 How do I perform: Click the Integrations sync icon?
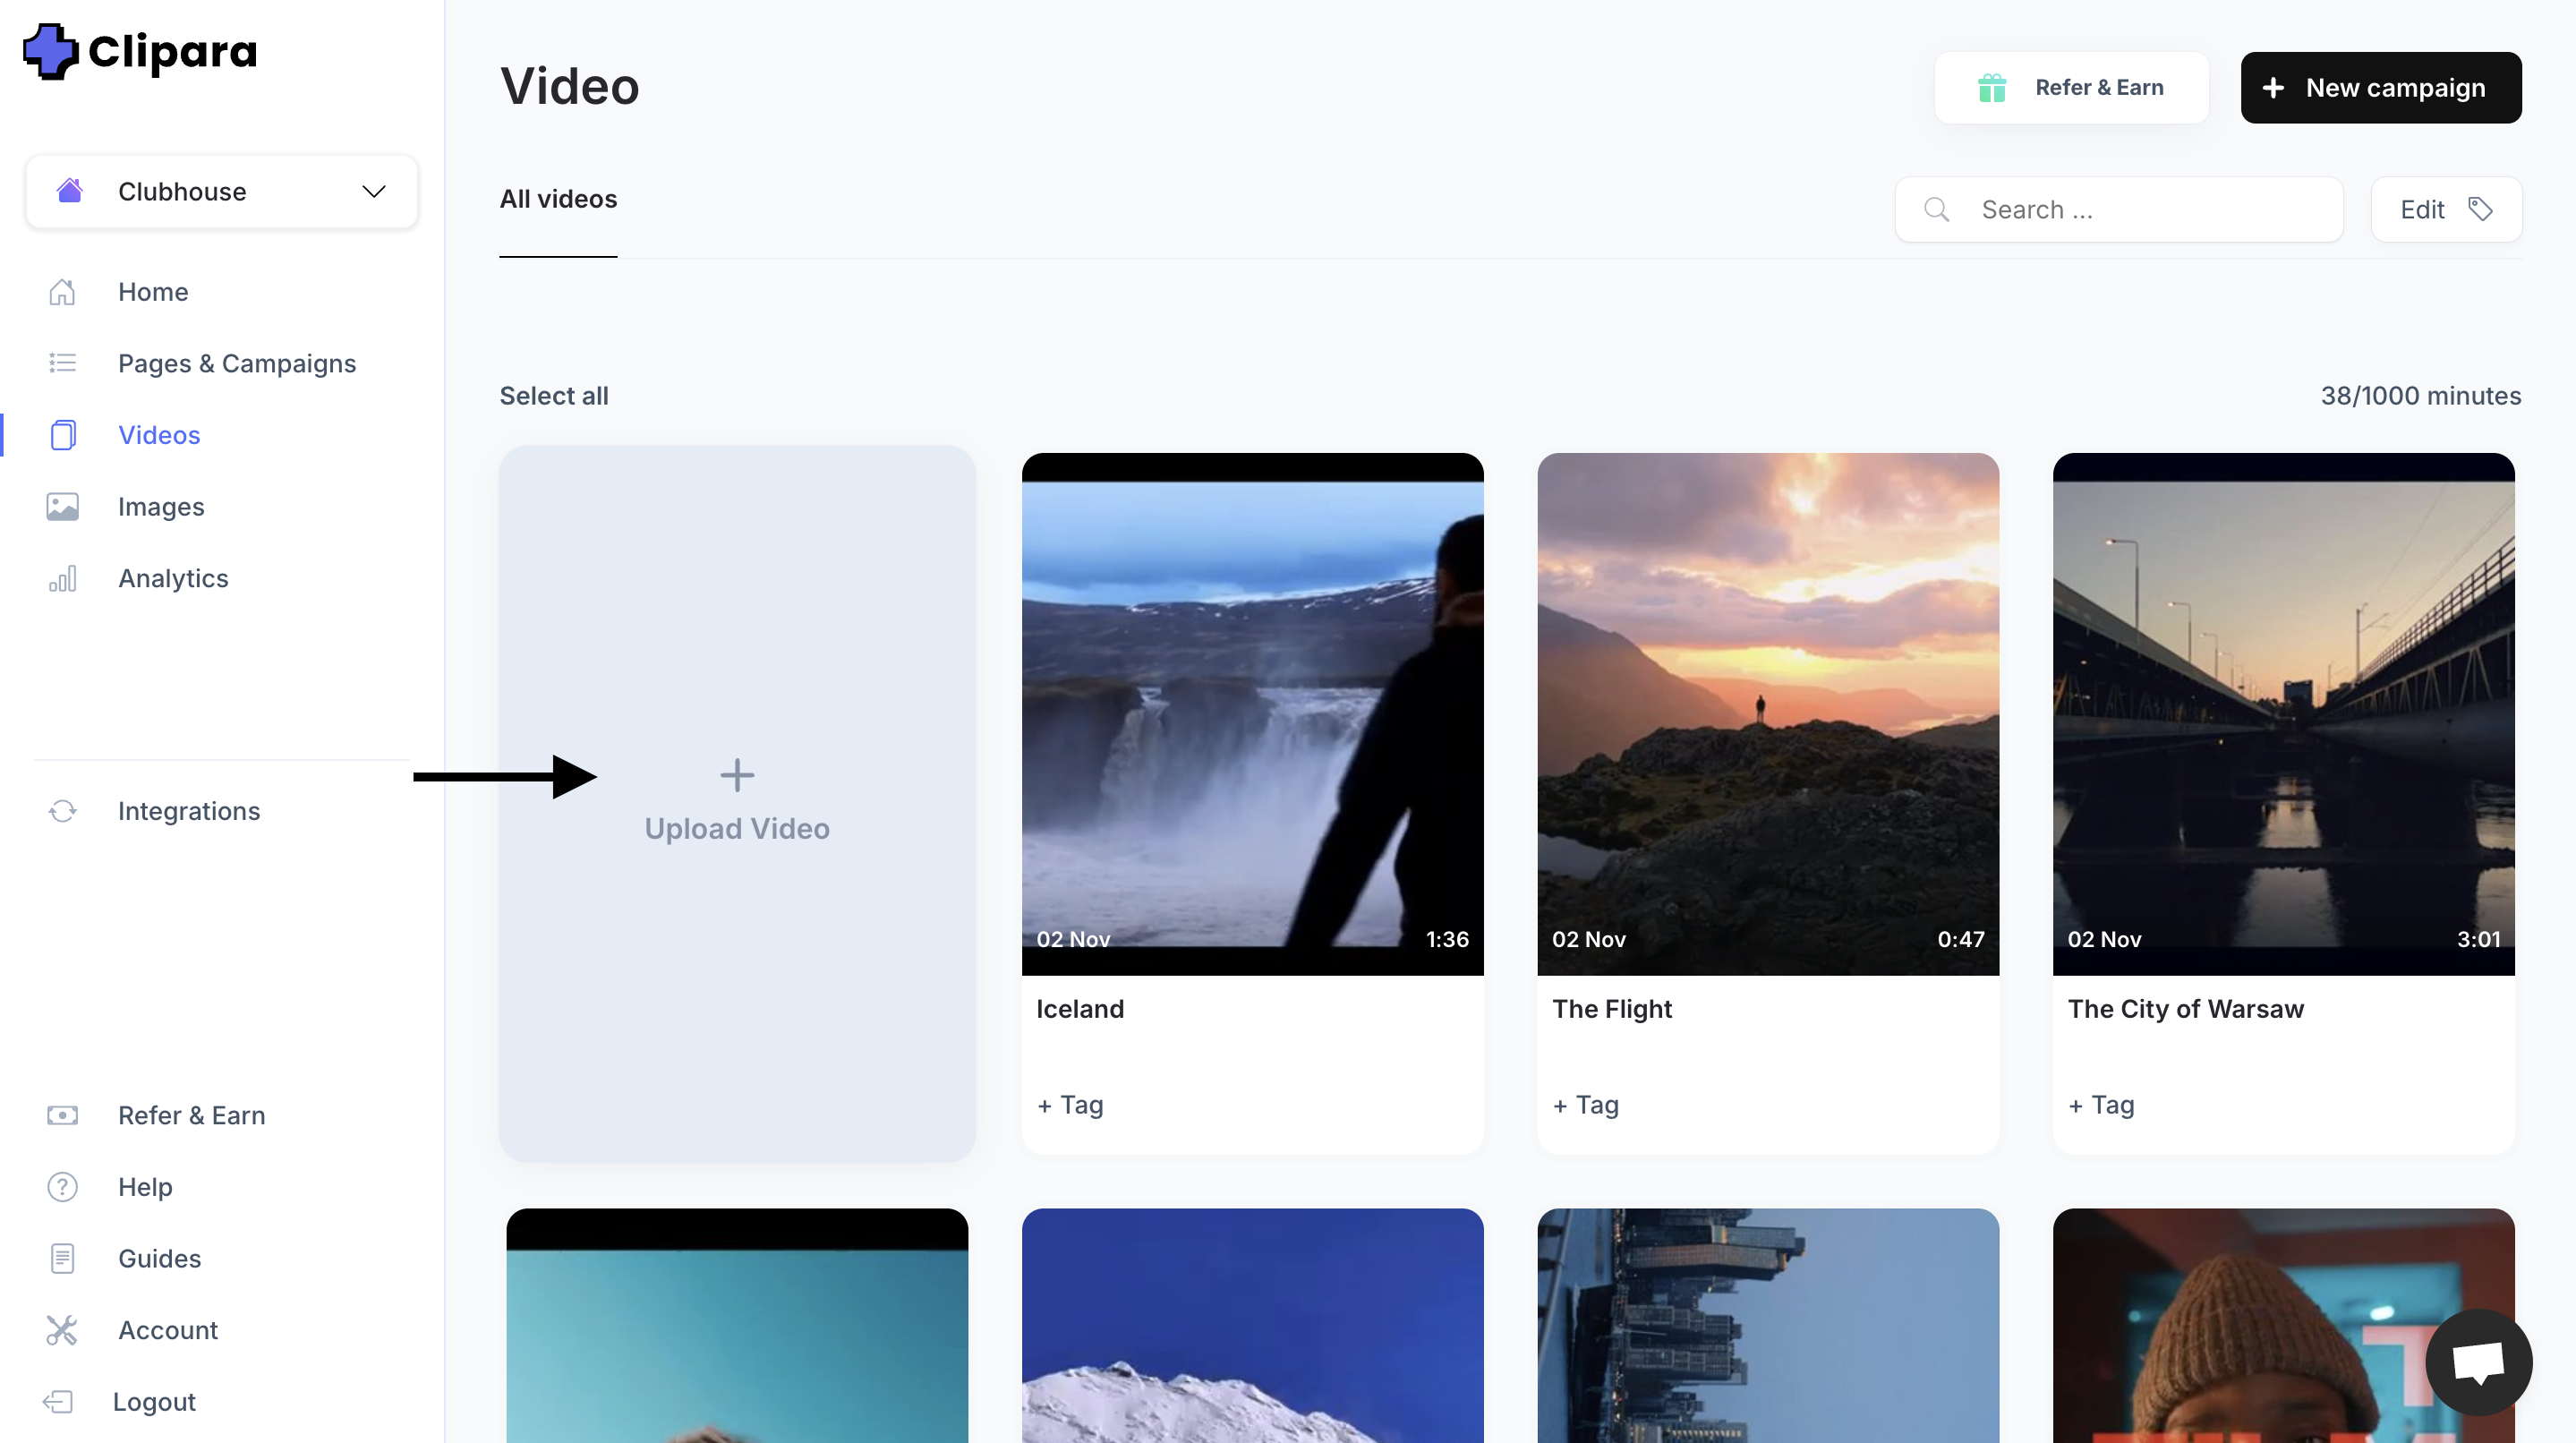click(x=62, y=811)
